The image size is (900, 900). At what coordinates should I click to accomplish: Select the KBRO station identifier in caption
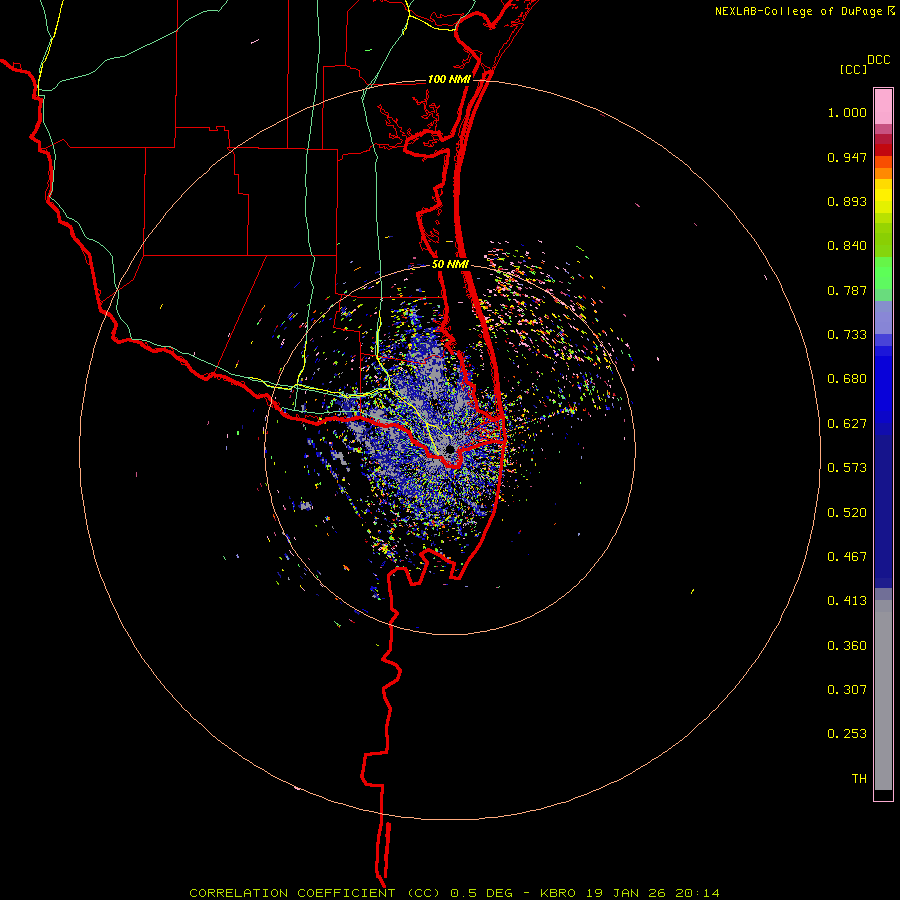click(x=557, y=893)
